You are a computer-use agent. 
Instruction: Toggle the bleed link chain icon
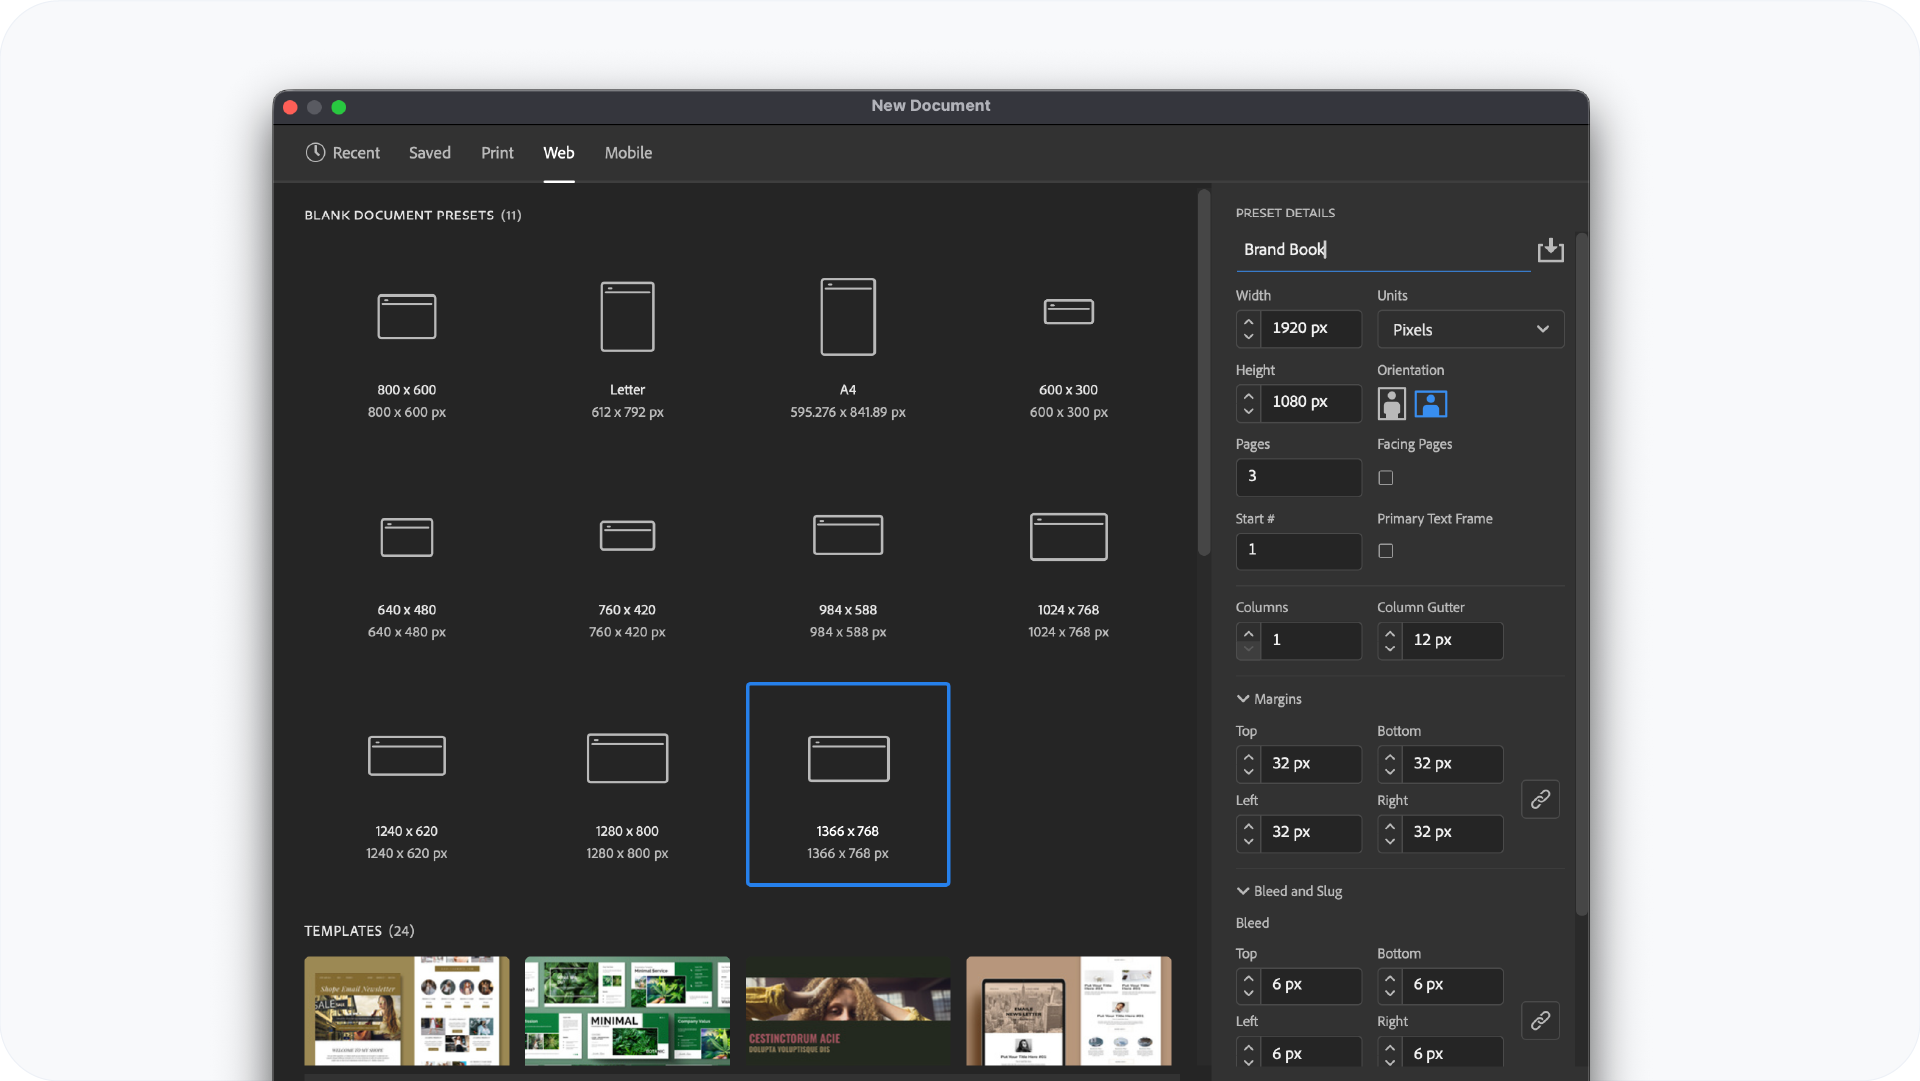(1540, 1020)
